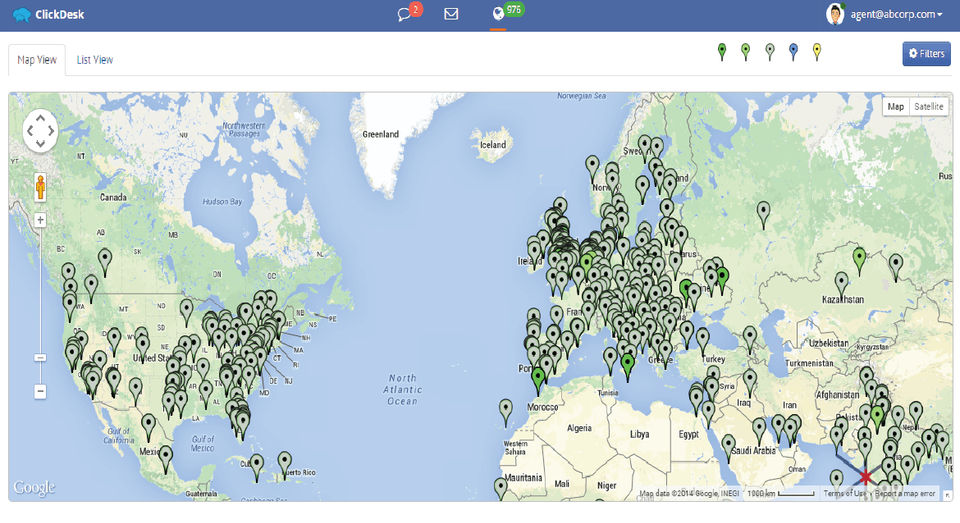Expand the agent@abcorp.com account dropdown
The height and width of the screenshot is (523, 960).
tap(896, 14)
